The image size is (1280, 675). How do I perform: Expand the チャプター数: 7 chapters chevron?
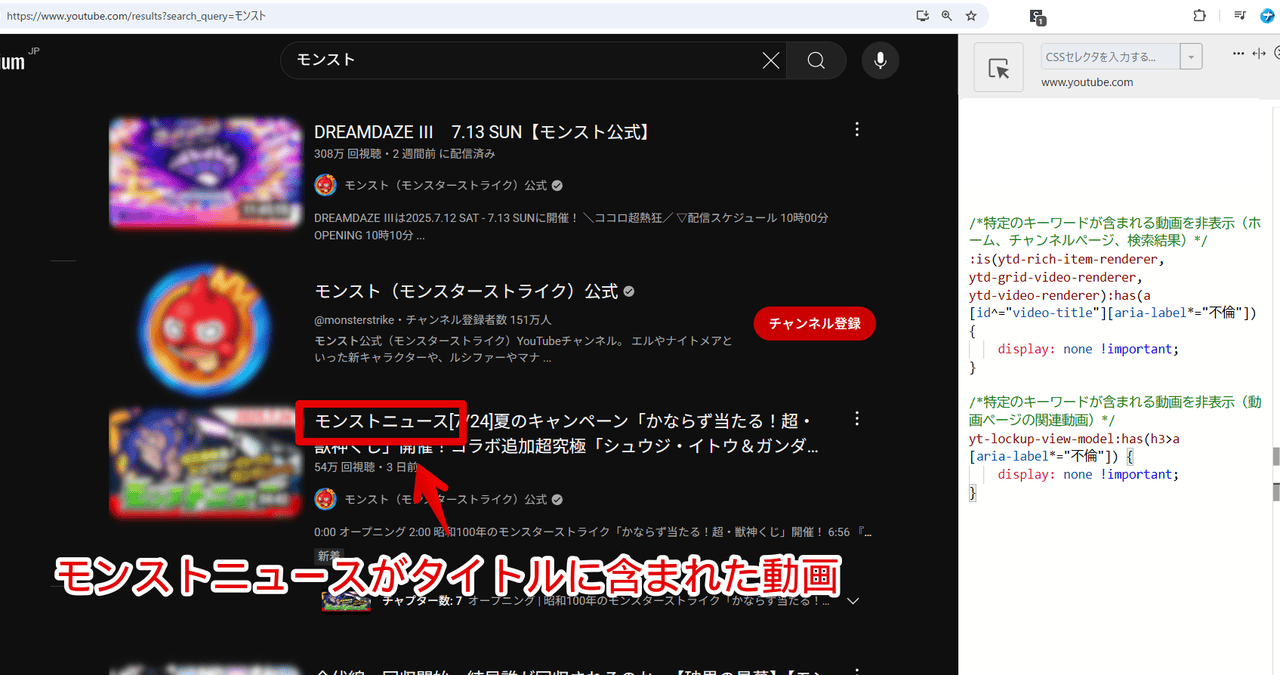(853, 602)
